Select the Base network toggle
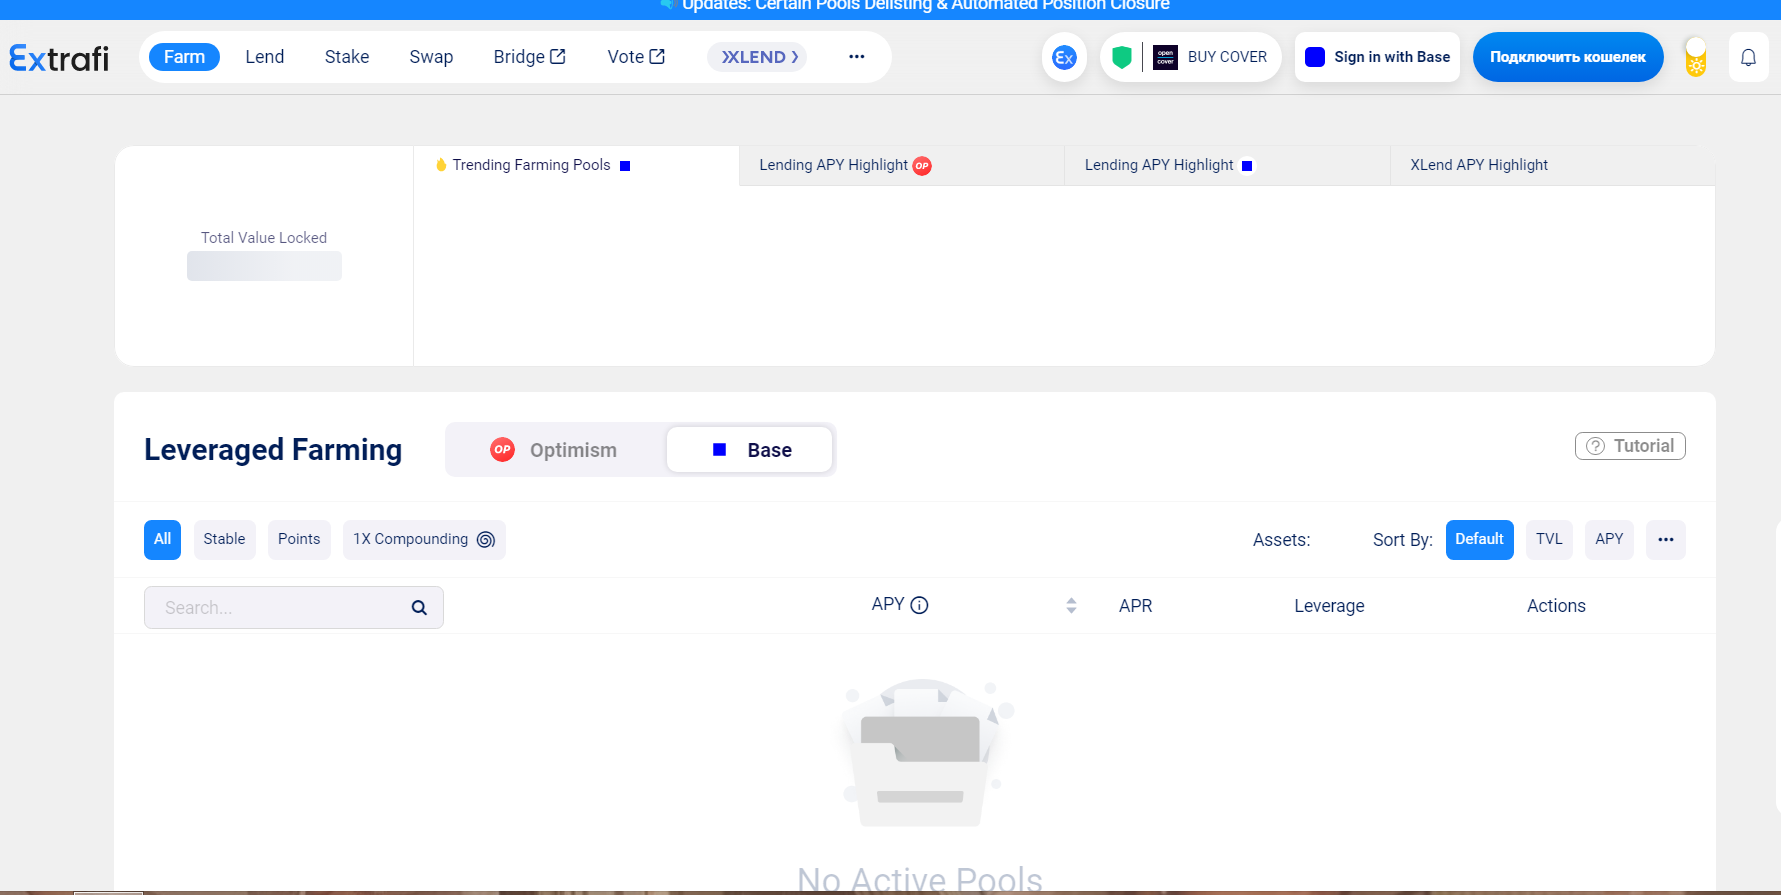The height and width of the screenshot is (895, 1781). pos(750,450)
